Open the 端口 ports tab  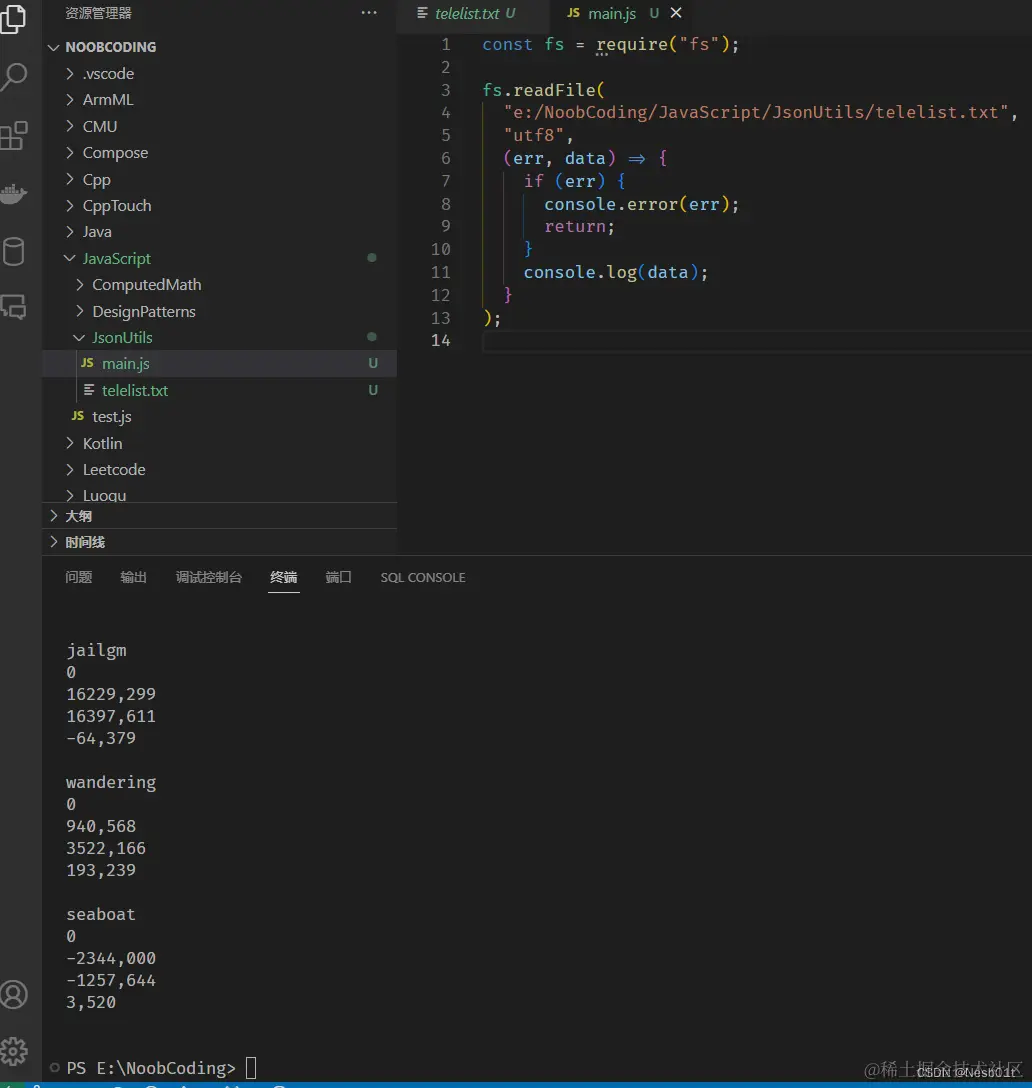[338, 577]
